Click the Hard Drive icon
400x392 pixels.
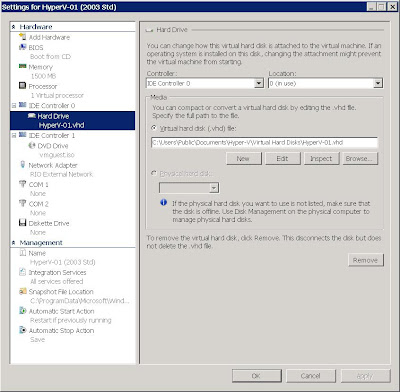[x=32, y=116]
